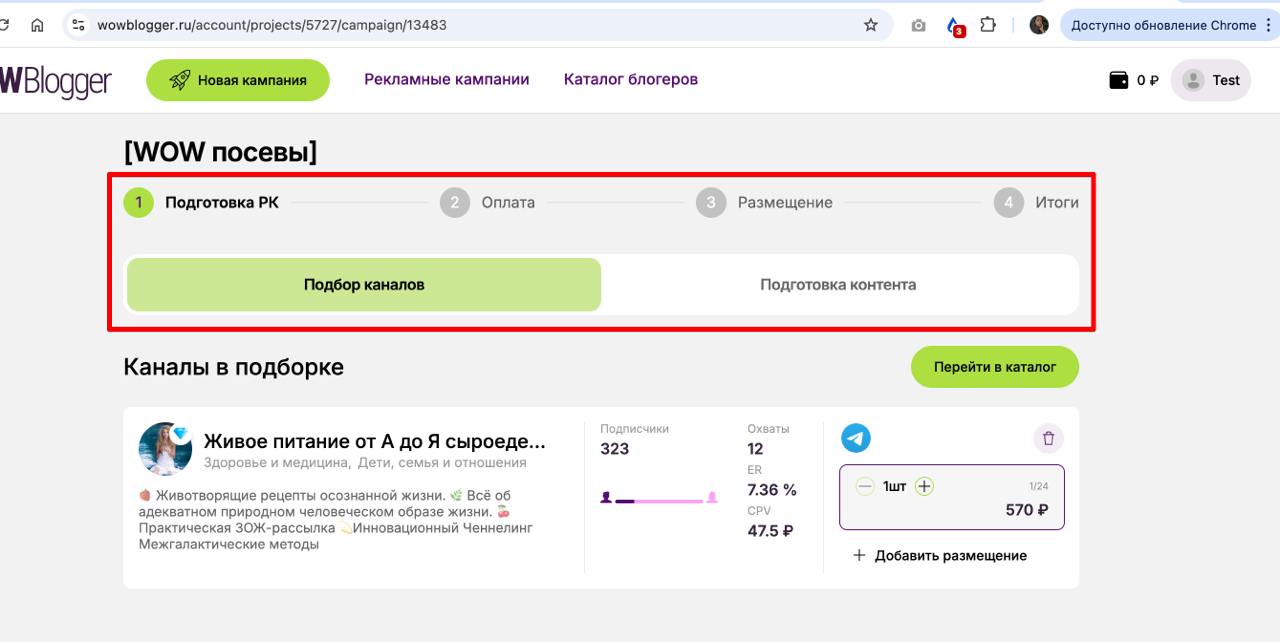Image resolution: width=1280 pixels, height=642 pixels.
Task: Open the wallet balance icon
Action: 1119,80
